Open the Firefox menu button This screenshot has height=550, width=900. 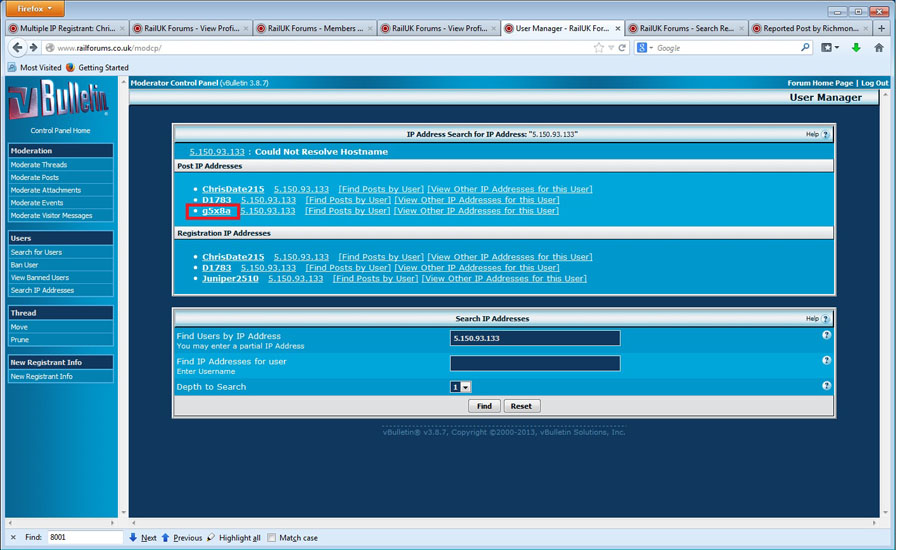(36, 9)
